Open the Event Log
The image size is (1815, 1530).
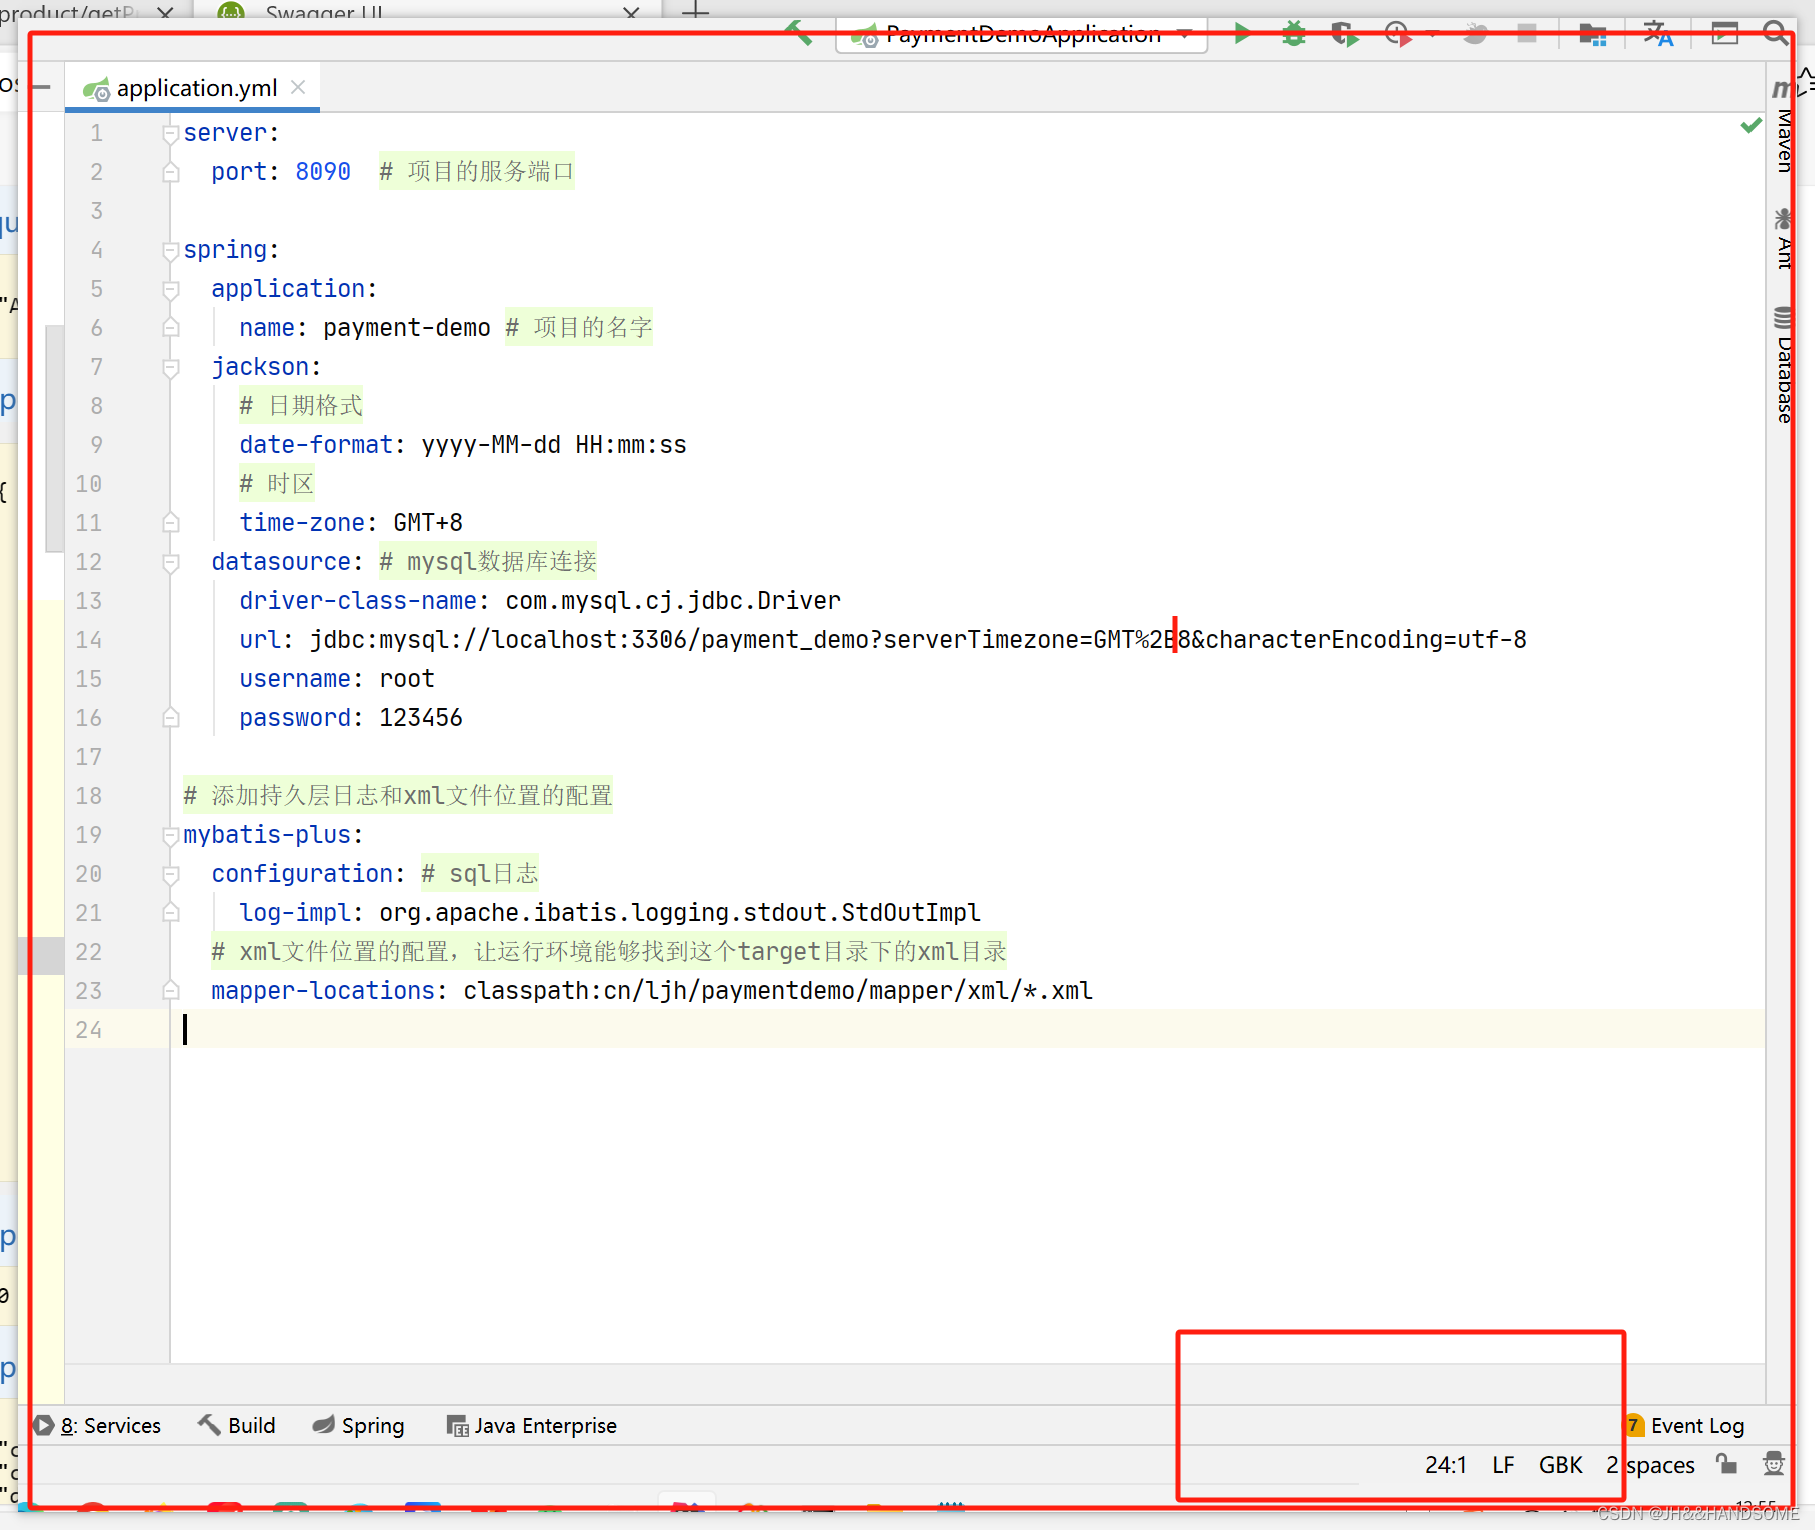pyautogui.click(x=1686, y=1425)
